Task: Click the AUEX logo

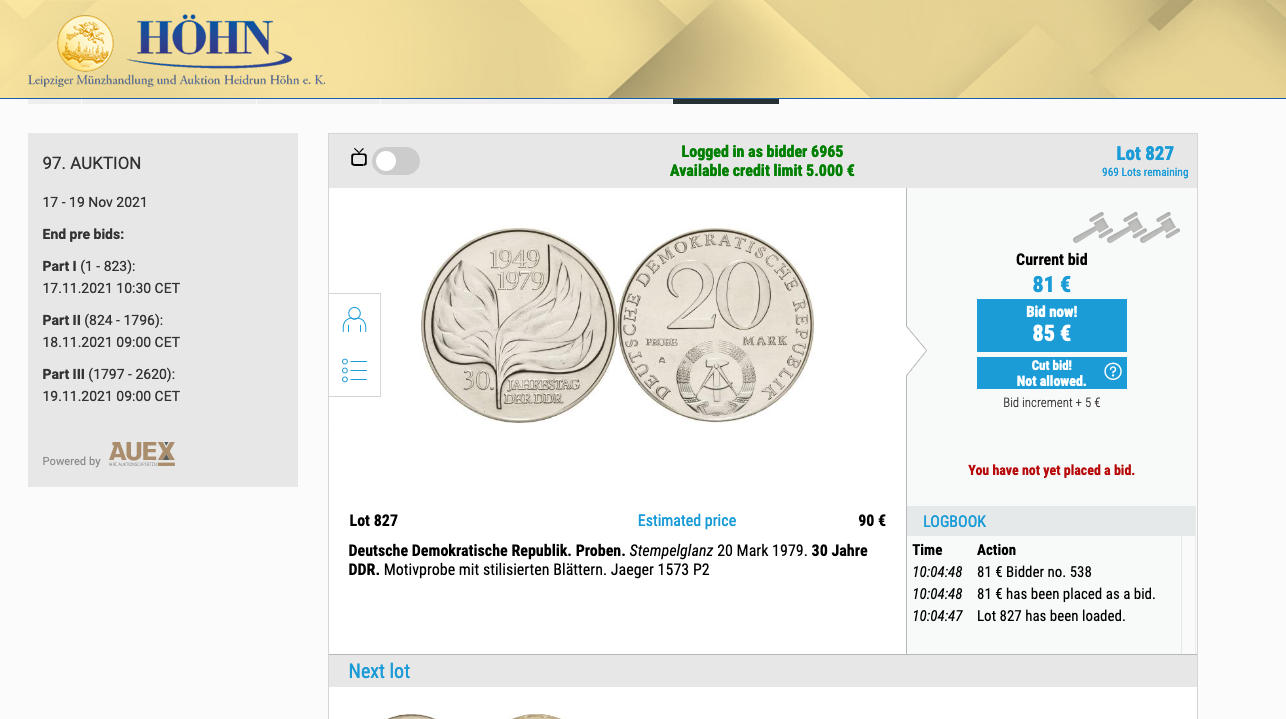Action: coord(142,454)
